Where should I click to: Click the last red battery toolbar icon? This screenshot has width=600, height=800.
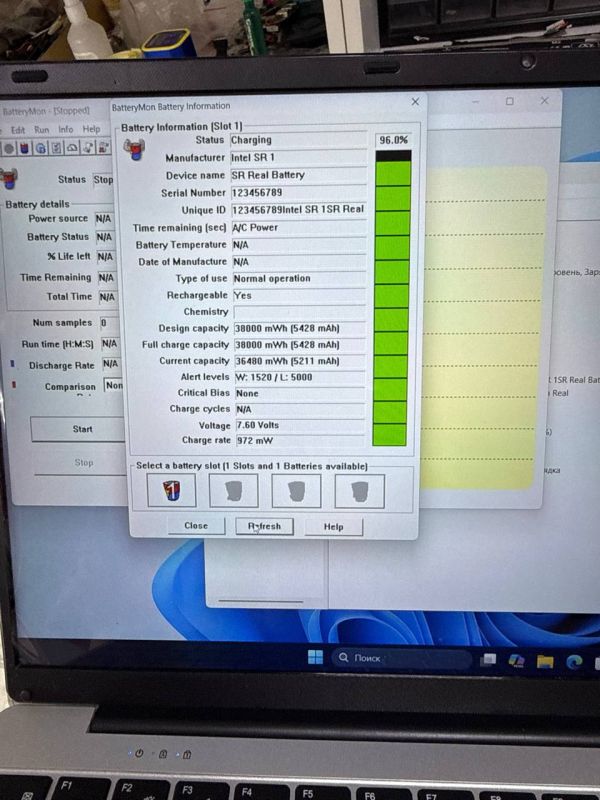[x=104, y=147]
